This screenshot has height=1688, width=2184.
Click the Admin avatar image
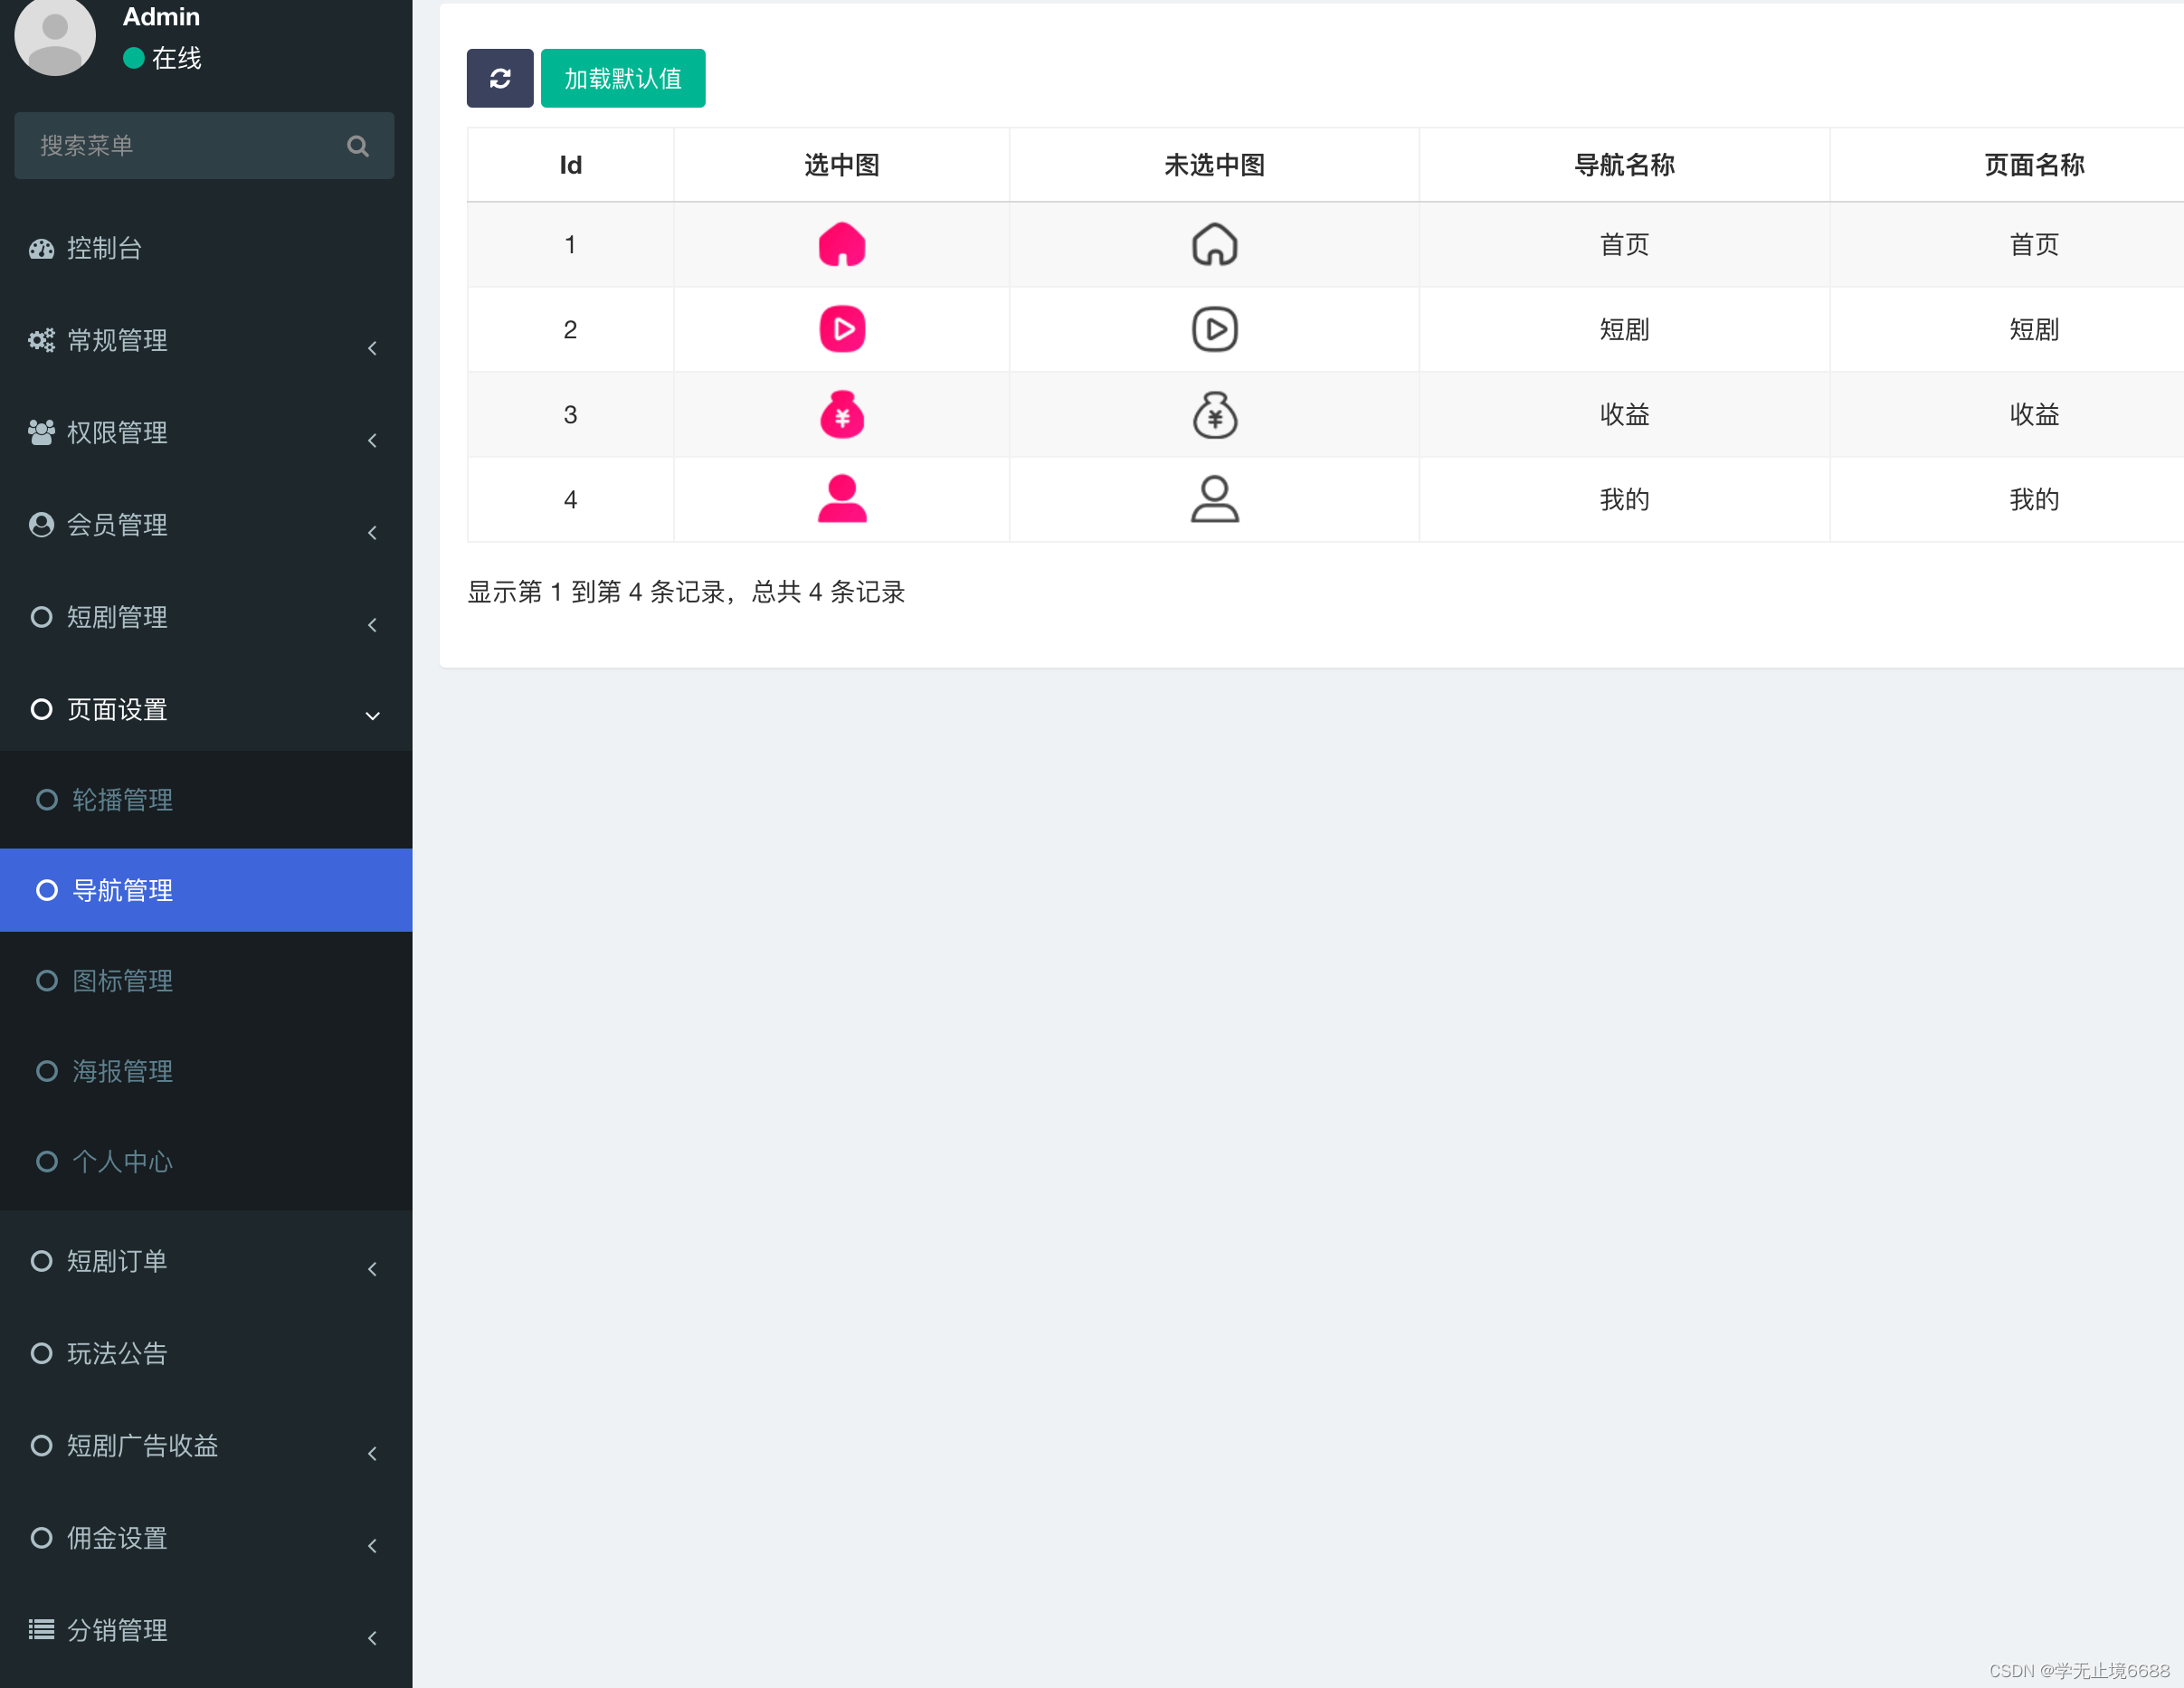(55, 36)
